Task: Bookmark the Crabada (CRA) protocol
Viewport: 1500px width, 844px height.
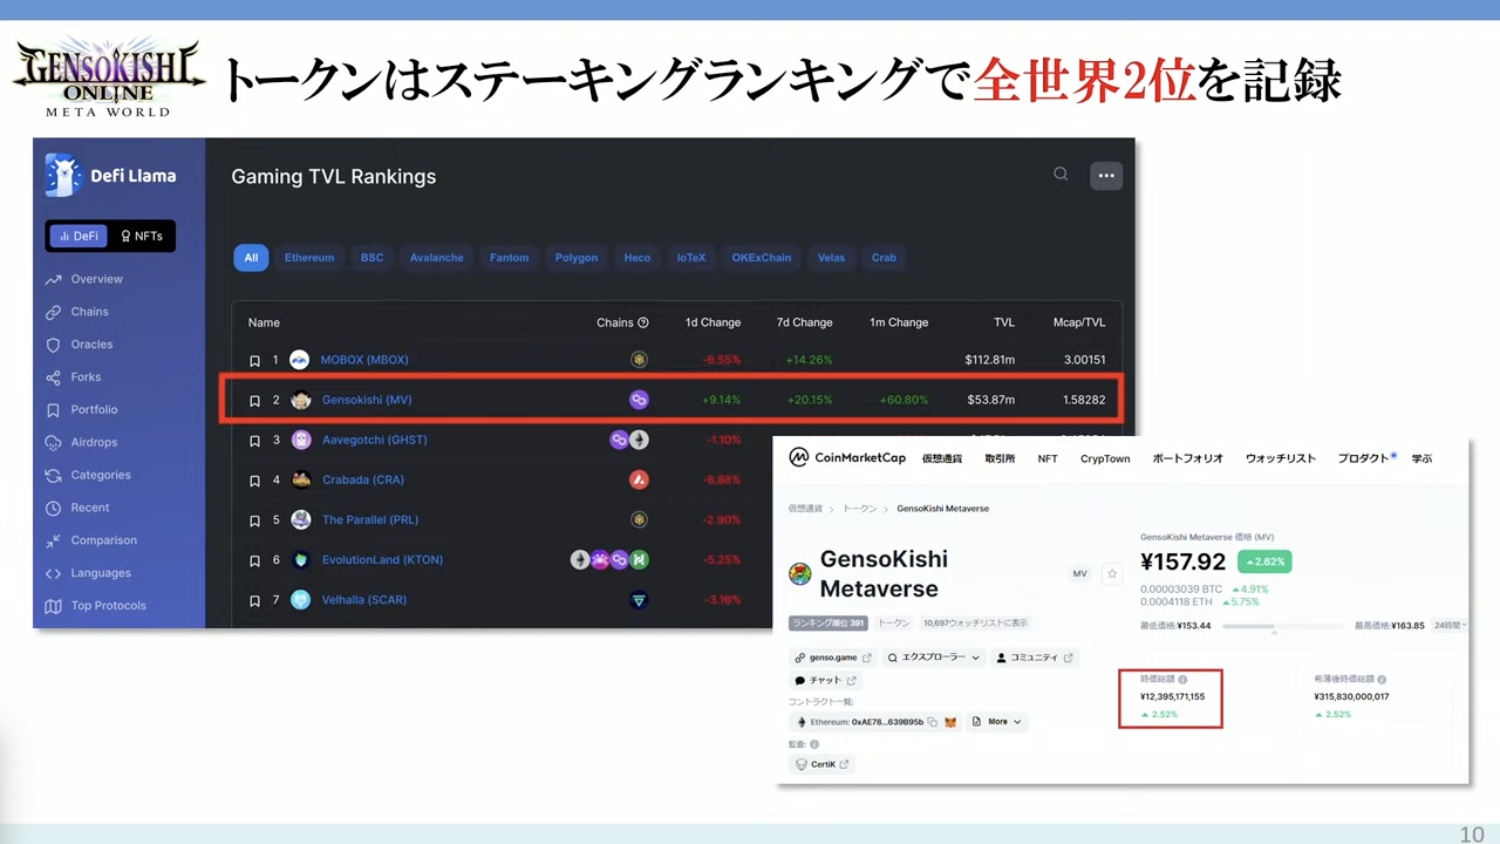Action: (x=255, y=481)
